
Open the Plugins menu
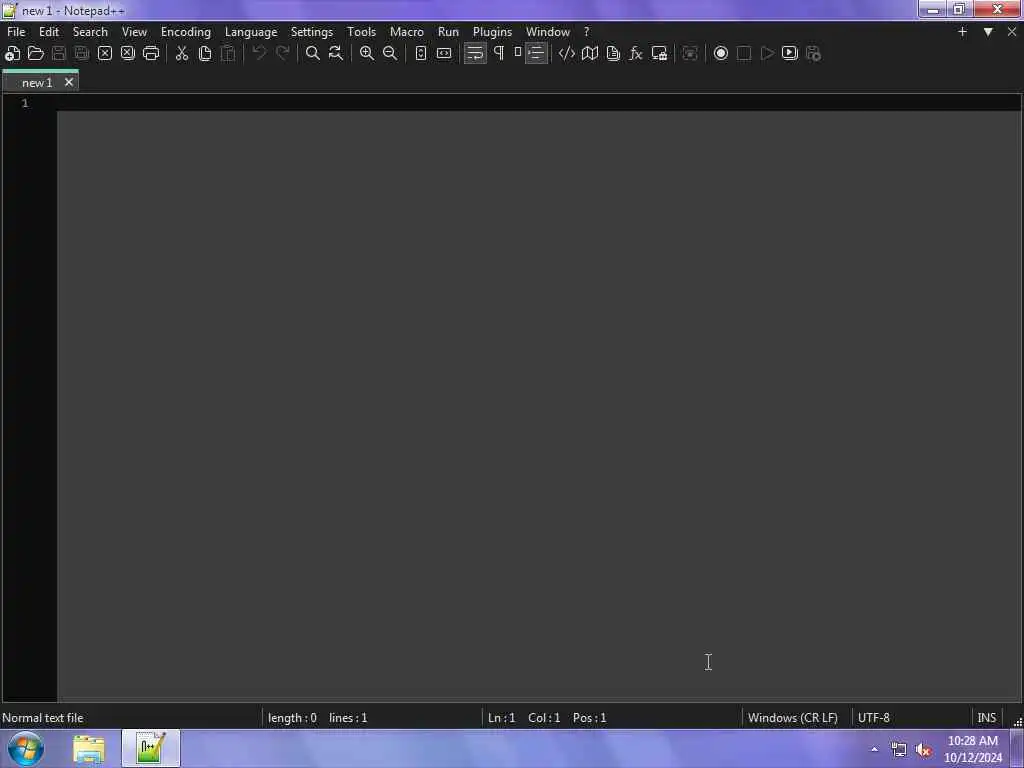[x=492, y=31]
